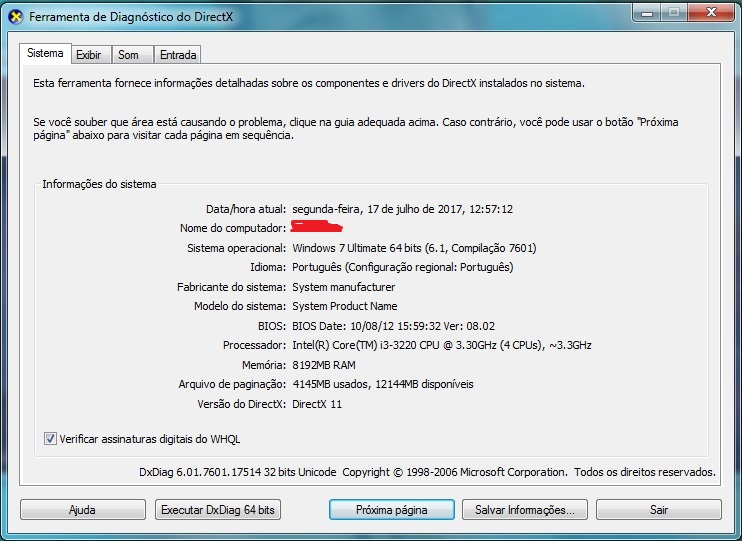Open the Som tab
The height and width of the screenshot is (541, 742).
click(128, 55)
